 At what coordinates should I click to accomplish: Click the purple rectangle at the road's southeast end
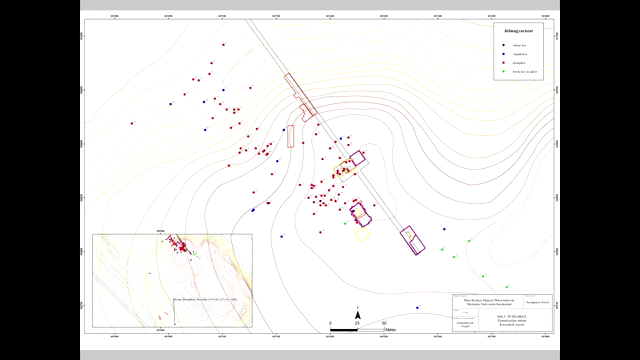412,240
